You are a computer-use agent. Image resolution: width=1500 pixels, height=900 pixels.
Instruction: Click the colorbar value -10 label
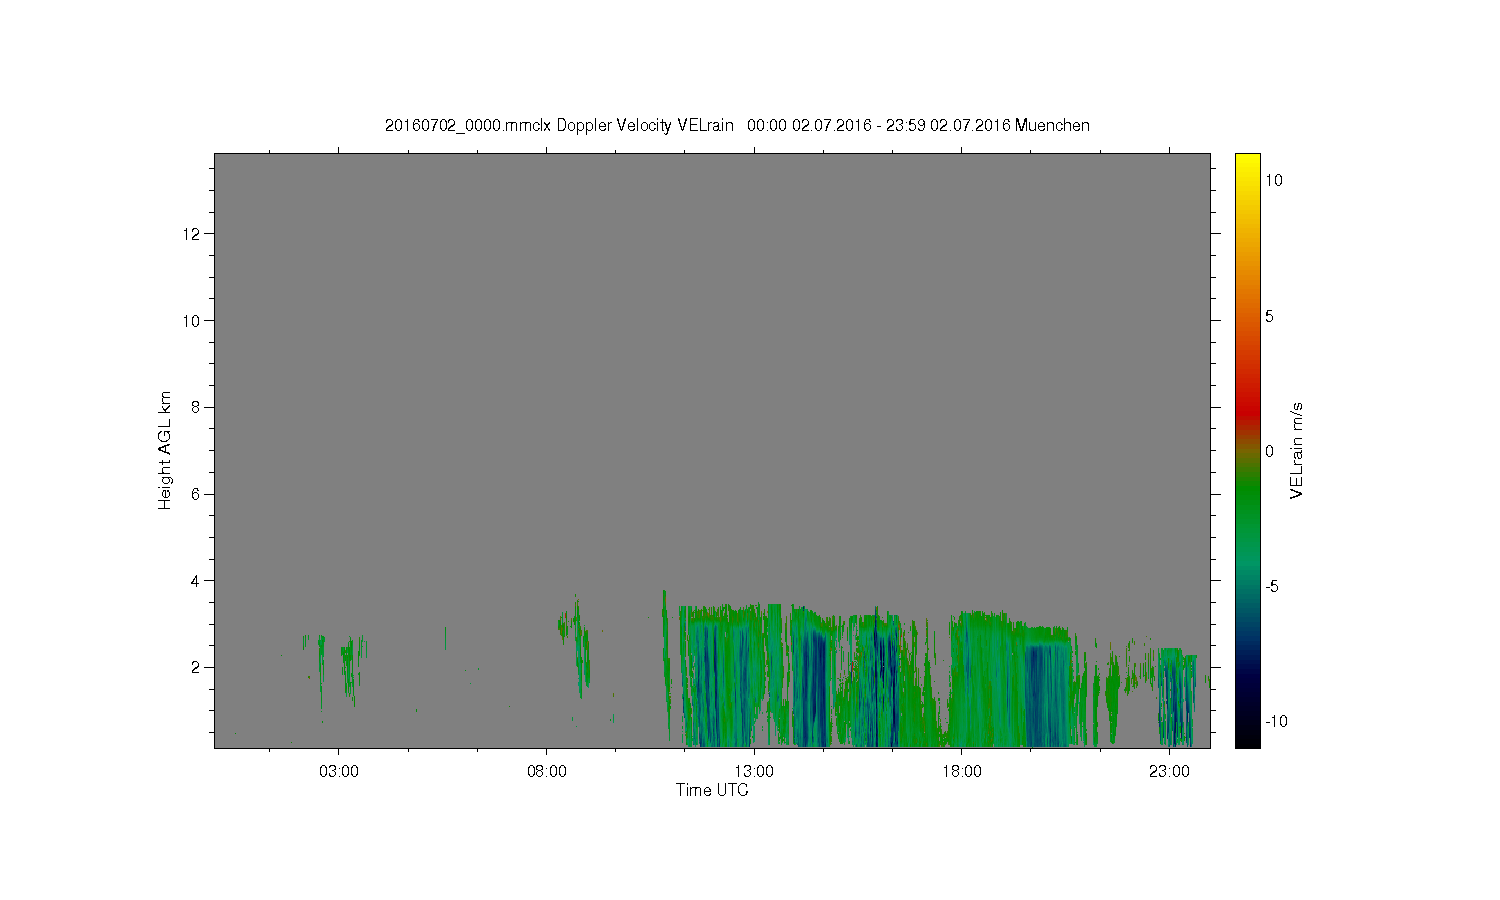click(x=1275, y=721)
